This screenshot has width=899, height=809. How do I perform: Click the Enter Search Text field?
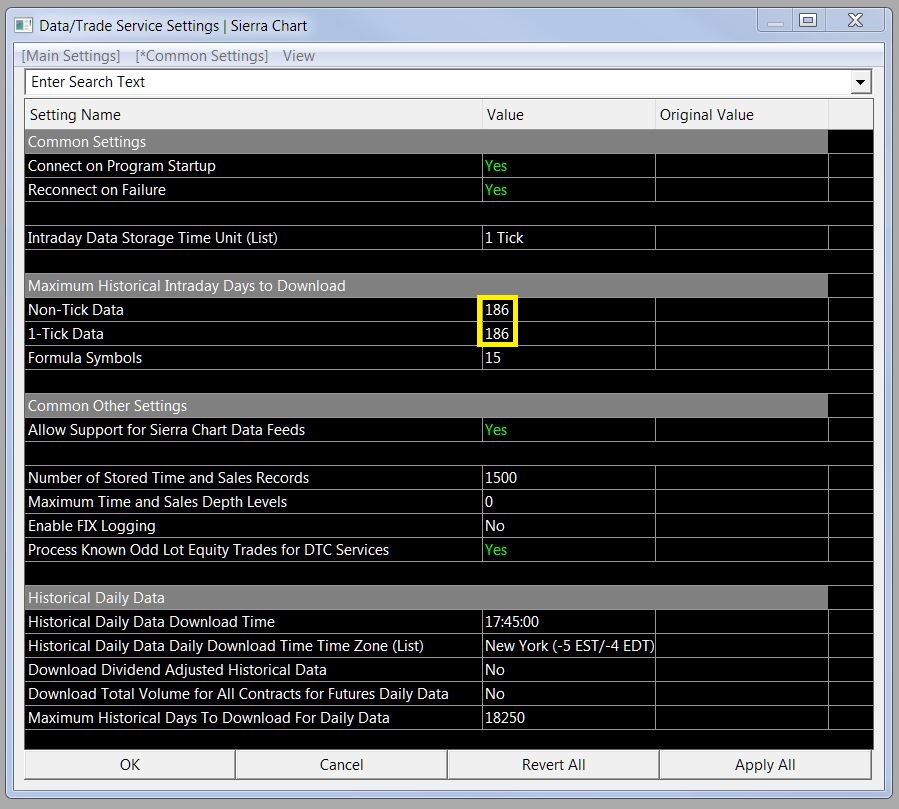[438, 82]
